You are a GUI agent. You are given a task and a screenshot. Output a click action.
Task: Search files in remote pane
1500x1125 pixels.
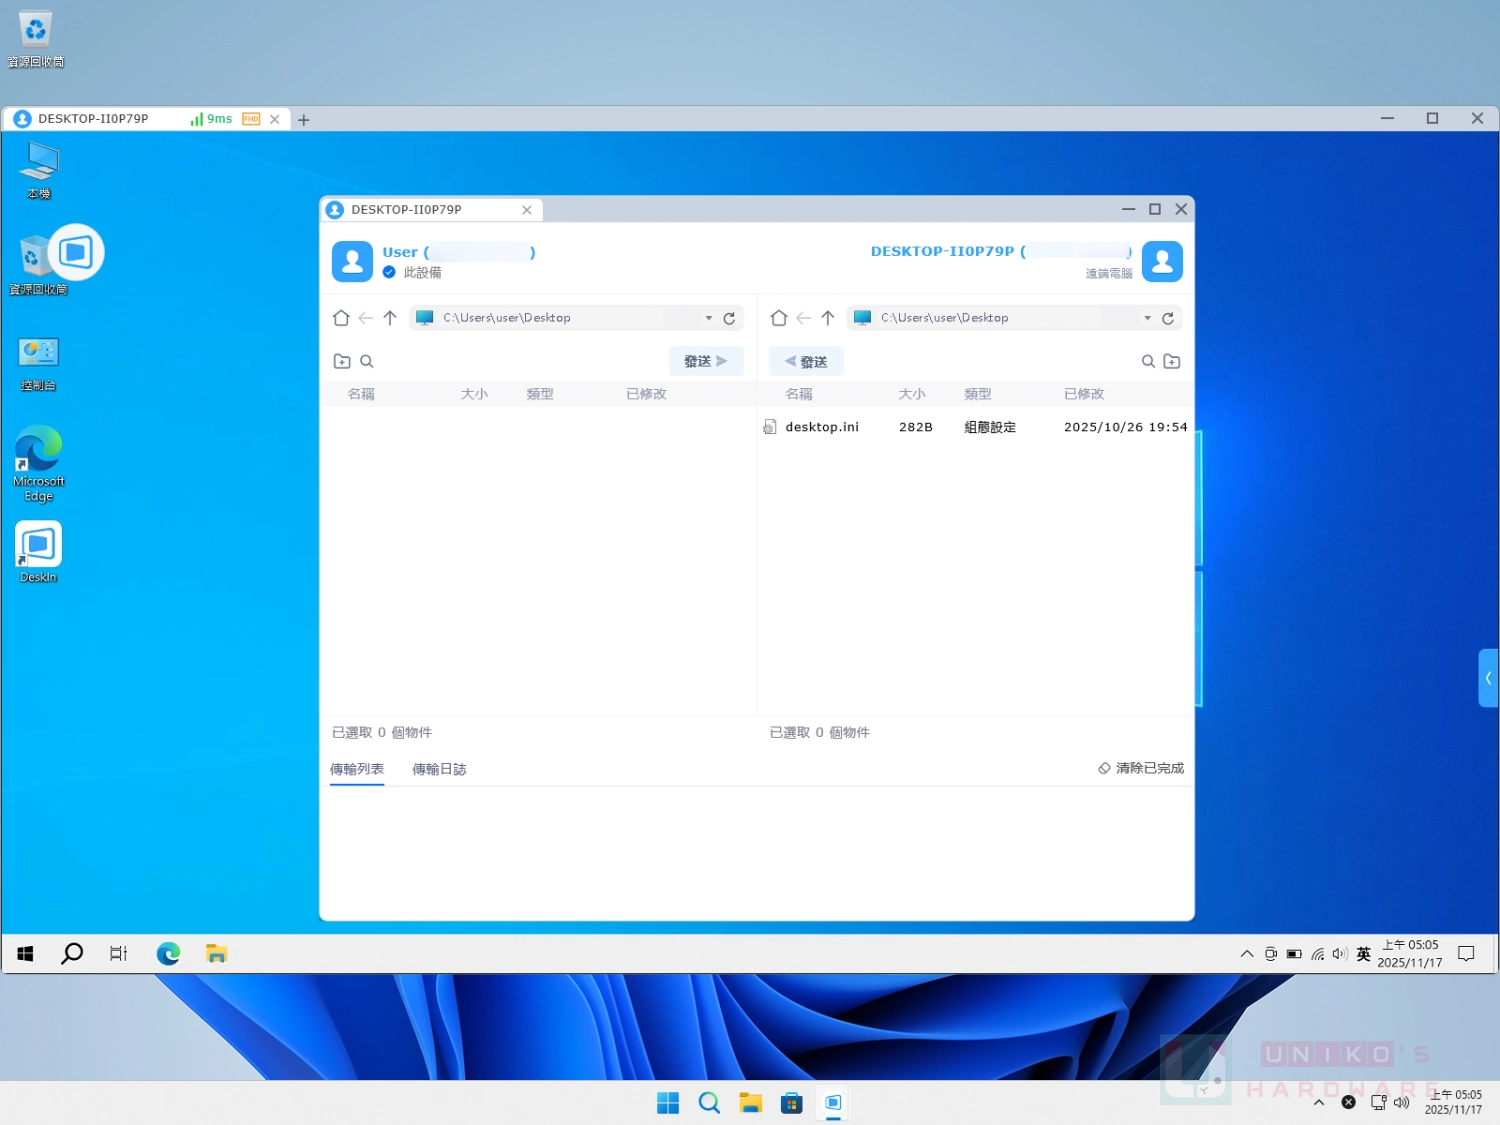1148,361
